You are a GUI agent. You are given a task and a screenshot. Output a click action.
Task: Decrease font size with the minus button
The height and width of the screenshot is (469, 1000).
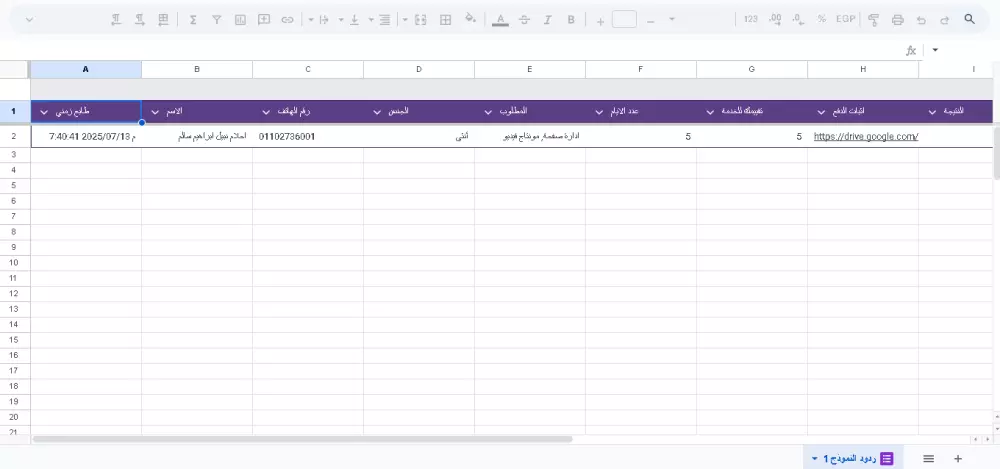click(651, 21)
